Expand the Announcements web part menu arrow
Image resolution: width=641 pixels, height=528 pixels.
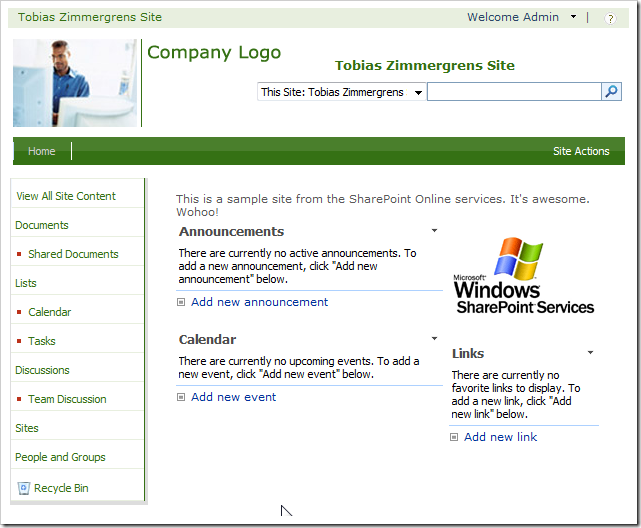pos(434,230)
